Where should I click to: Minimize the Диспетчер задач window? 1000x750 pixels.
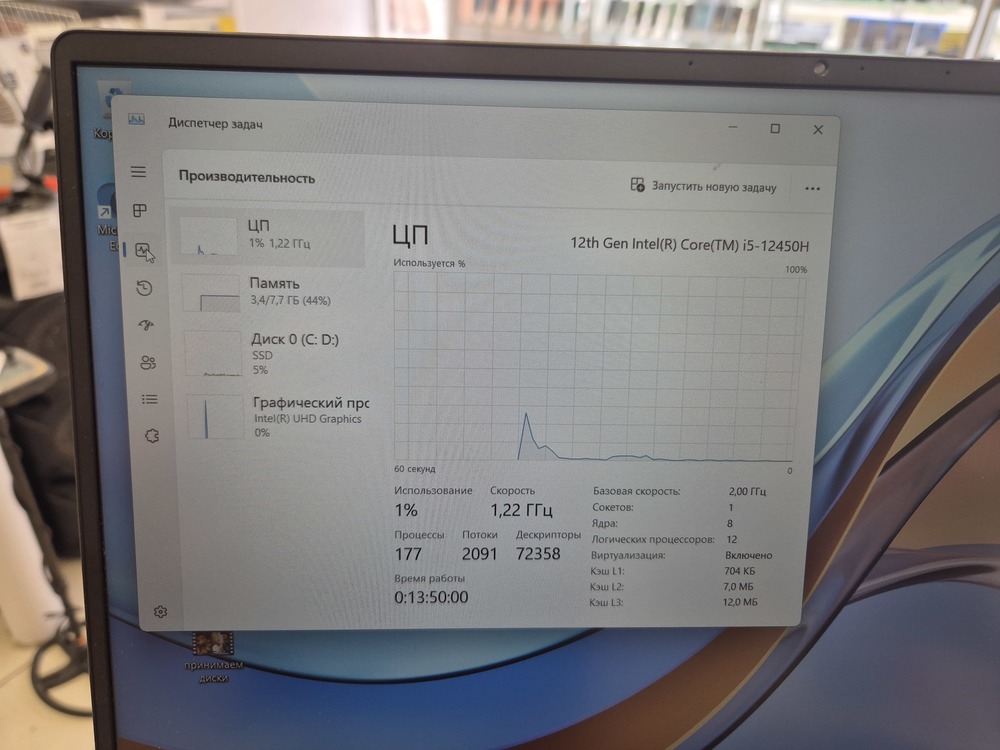(x=732, y=129)
